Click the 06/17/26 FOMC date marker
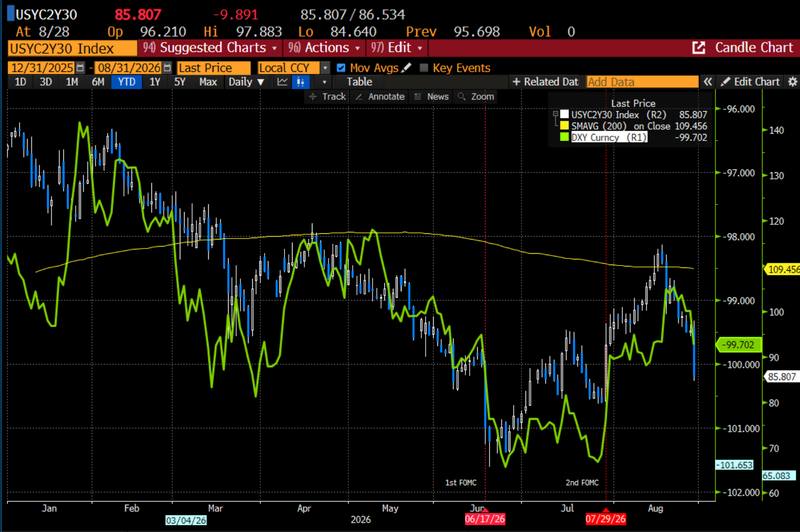Viewport: 800px width, 532px height. coord(485,519)
